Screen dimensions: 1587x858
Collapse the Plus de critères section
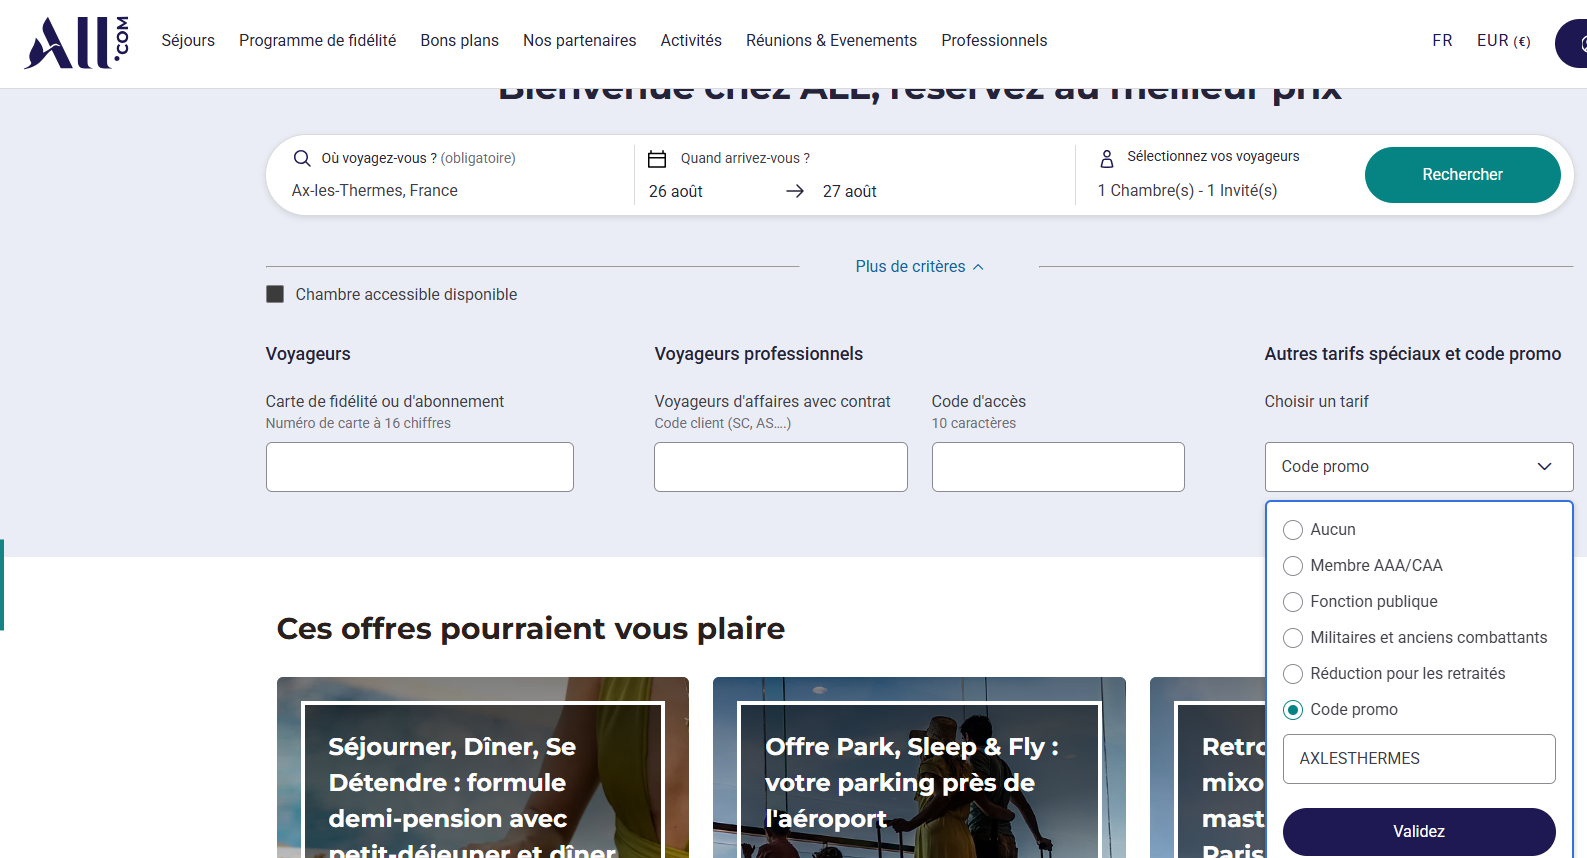pyautogui.click(x=919, y=267)
